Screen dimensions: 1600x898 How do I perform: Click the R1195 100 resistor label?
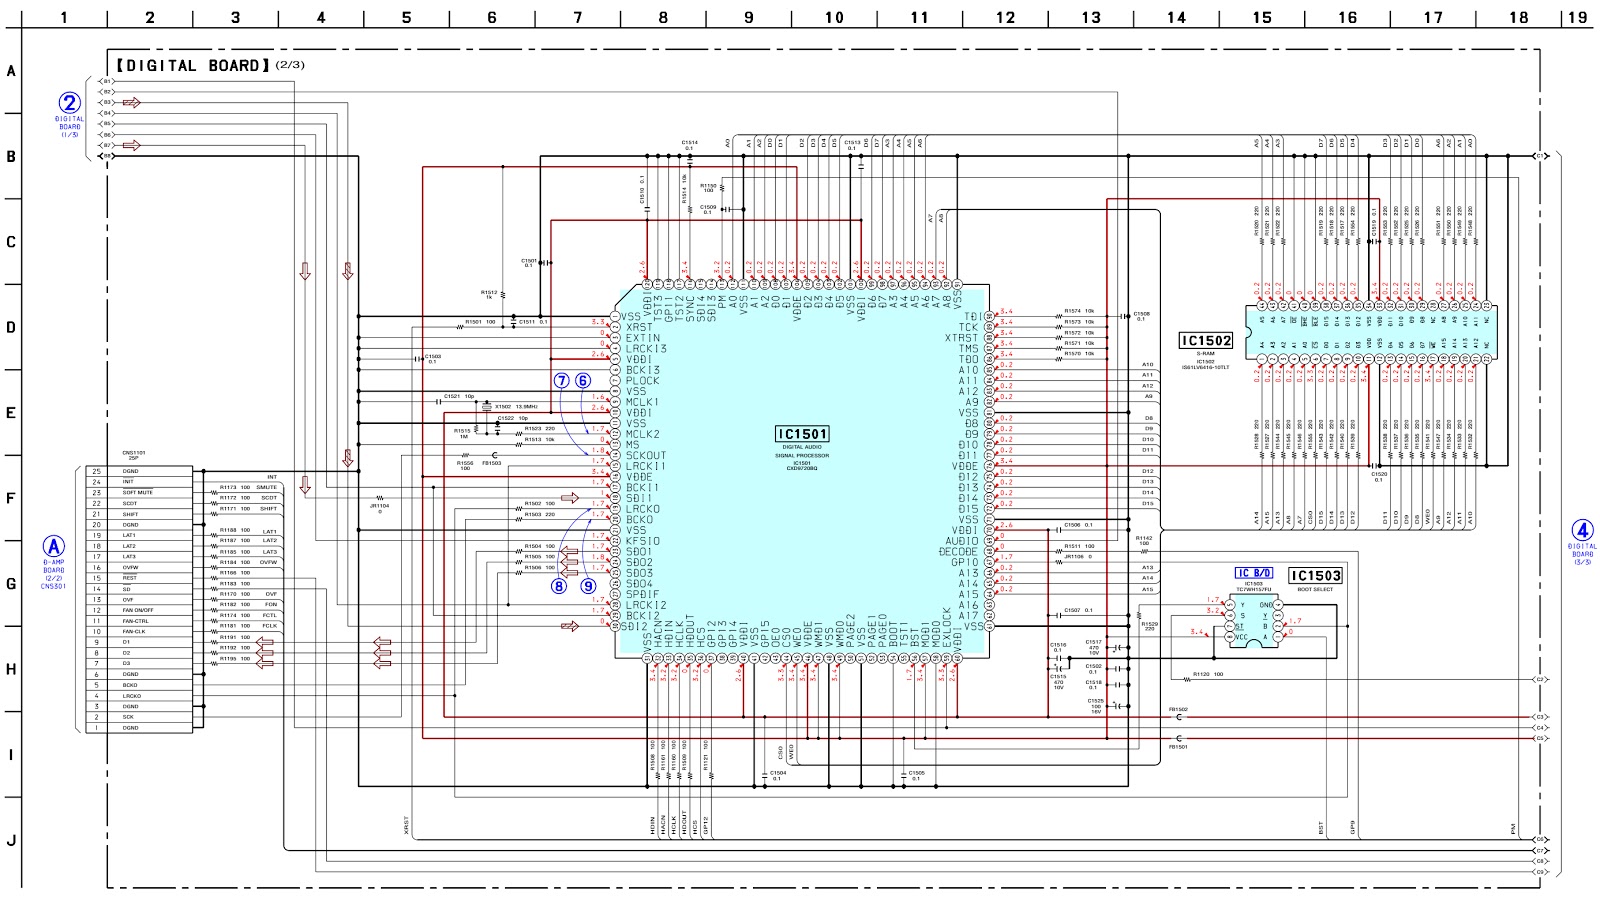(235, 659)
